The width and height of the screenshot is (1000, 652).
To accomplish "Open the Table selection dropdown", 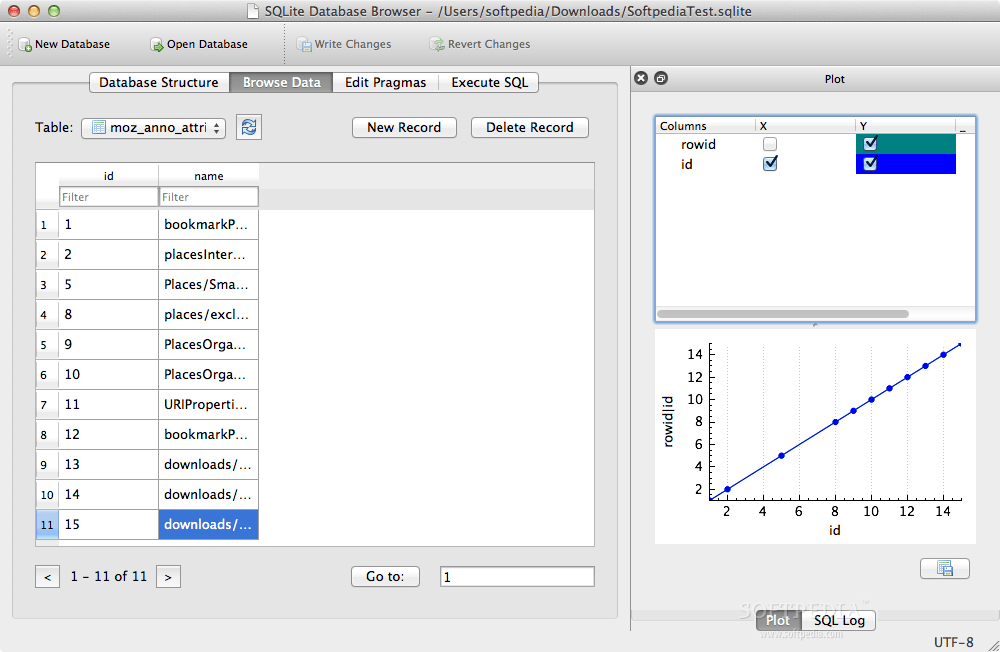I will tap(153, 127).
